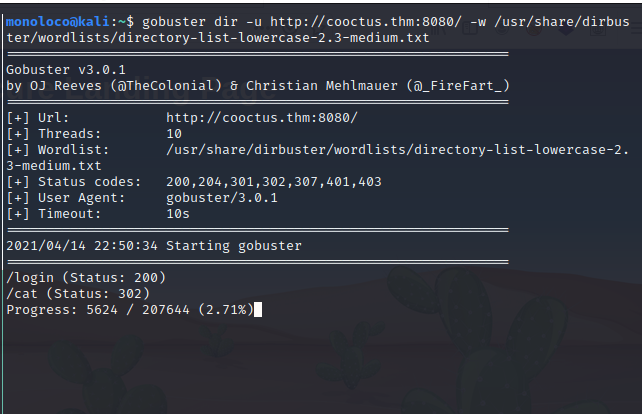Click the Status codes list 200,204,301...
This screenshot has height=414, width=642.
274,182
